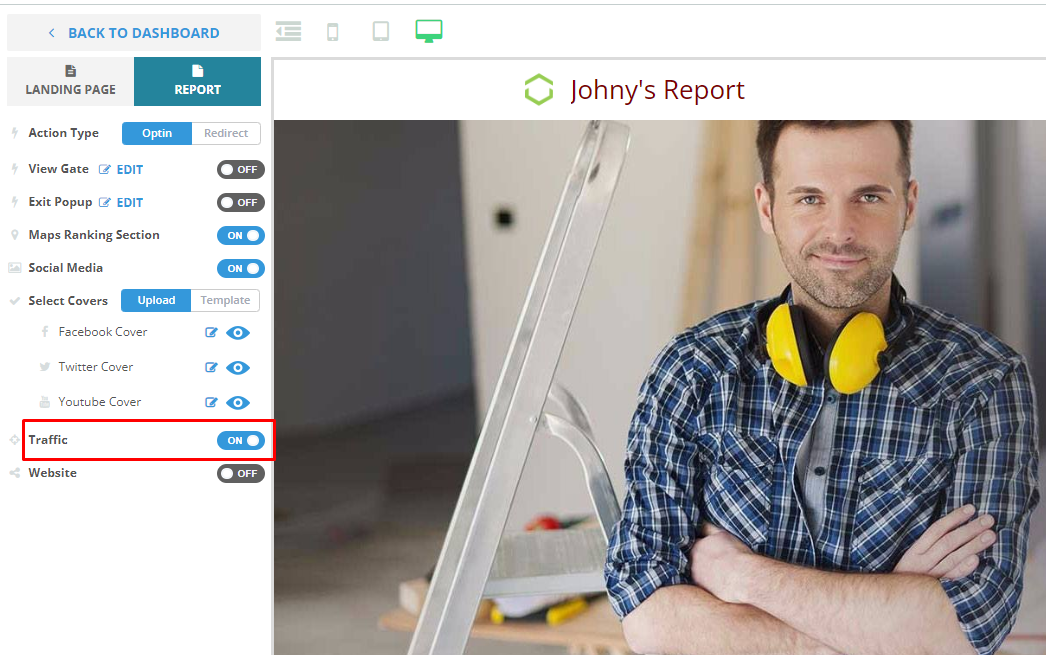Turn on the View Gate switch
The height and width of the screenshot is (655, 1046).
click(x=241, y=170)
